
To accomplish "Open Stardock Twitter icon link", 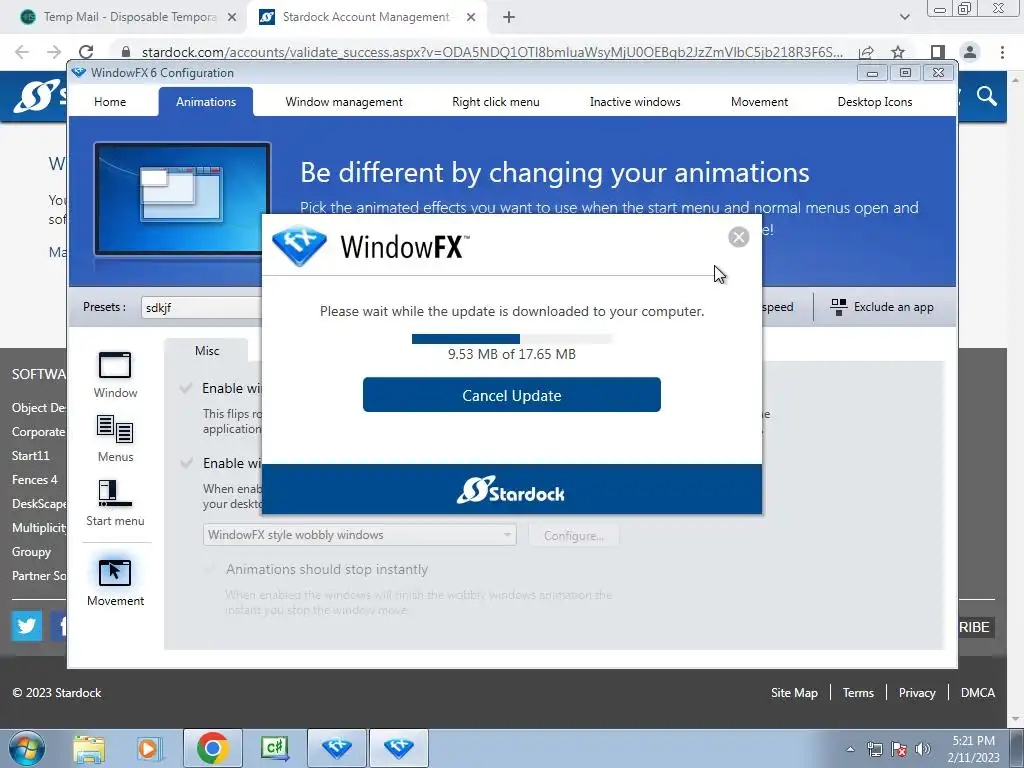I will (27, 626).
